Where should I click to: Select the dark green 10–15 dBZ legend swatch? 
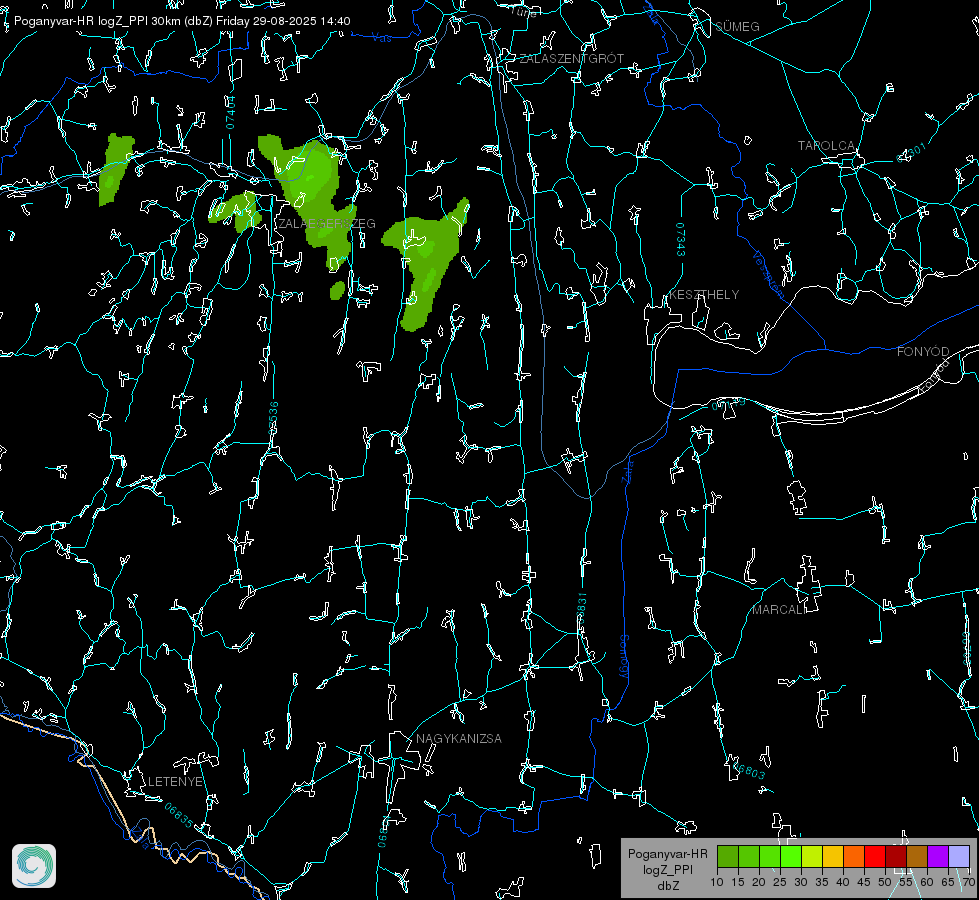point(728,856)
